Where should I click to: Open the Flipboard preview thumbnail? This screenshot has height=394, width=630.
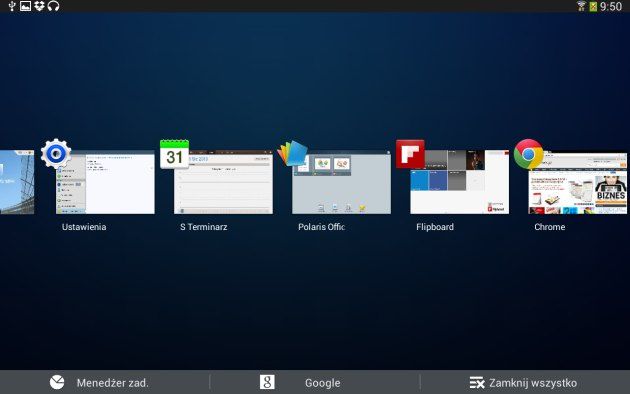[x=460, y=182]
